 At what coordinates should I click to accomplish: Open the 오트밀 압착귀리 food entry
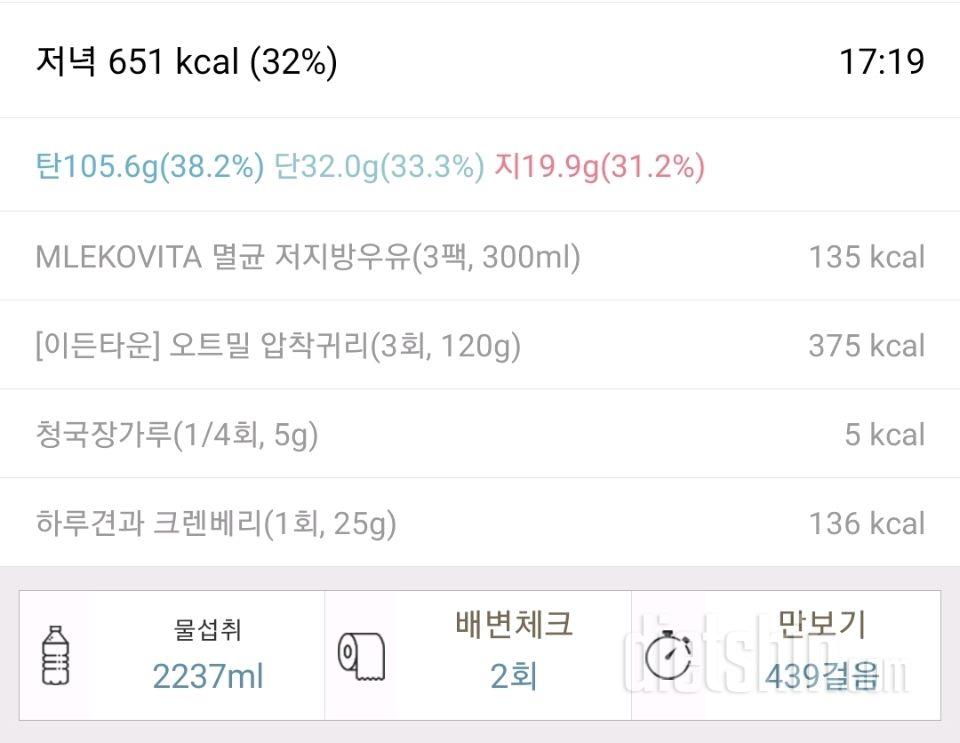278,346
